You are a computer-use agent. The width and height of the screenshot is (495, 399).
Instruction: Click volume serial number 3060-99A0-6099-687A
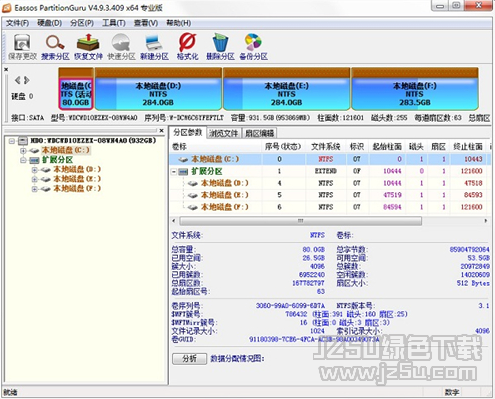click(x=290, y=306)
